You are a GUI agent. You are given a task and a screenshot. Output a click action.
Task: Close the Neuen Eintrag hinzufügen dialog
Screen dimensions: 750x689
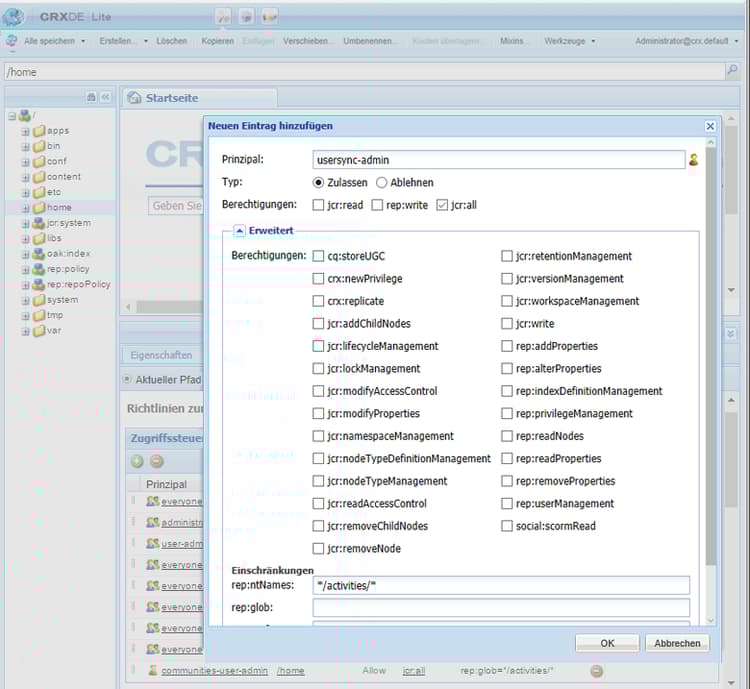click(710, 126)
